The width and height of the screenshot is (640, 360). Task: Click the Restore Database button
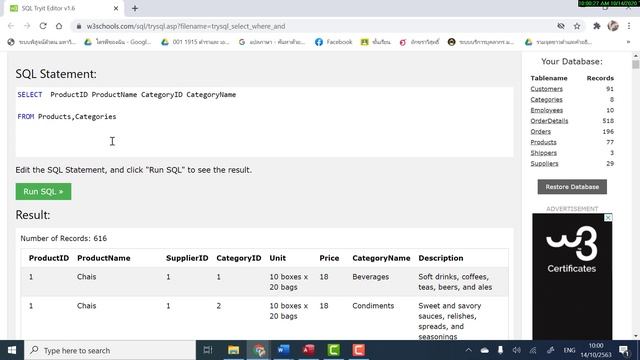point(572,187)
